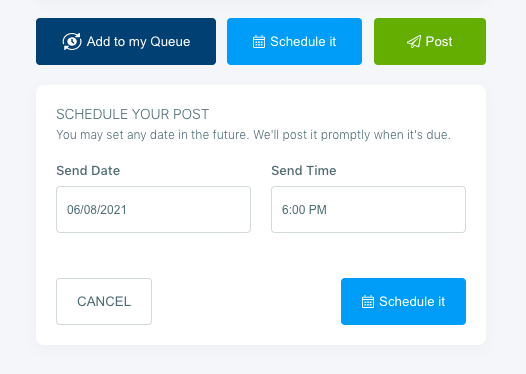Click the 'You may set any date' description
Viewport: 526px width, 374px height.
[253, 135]
